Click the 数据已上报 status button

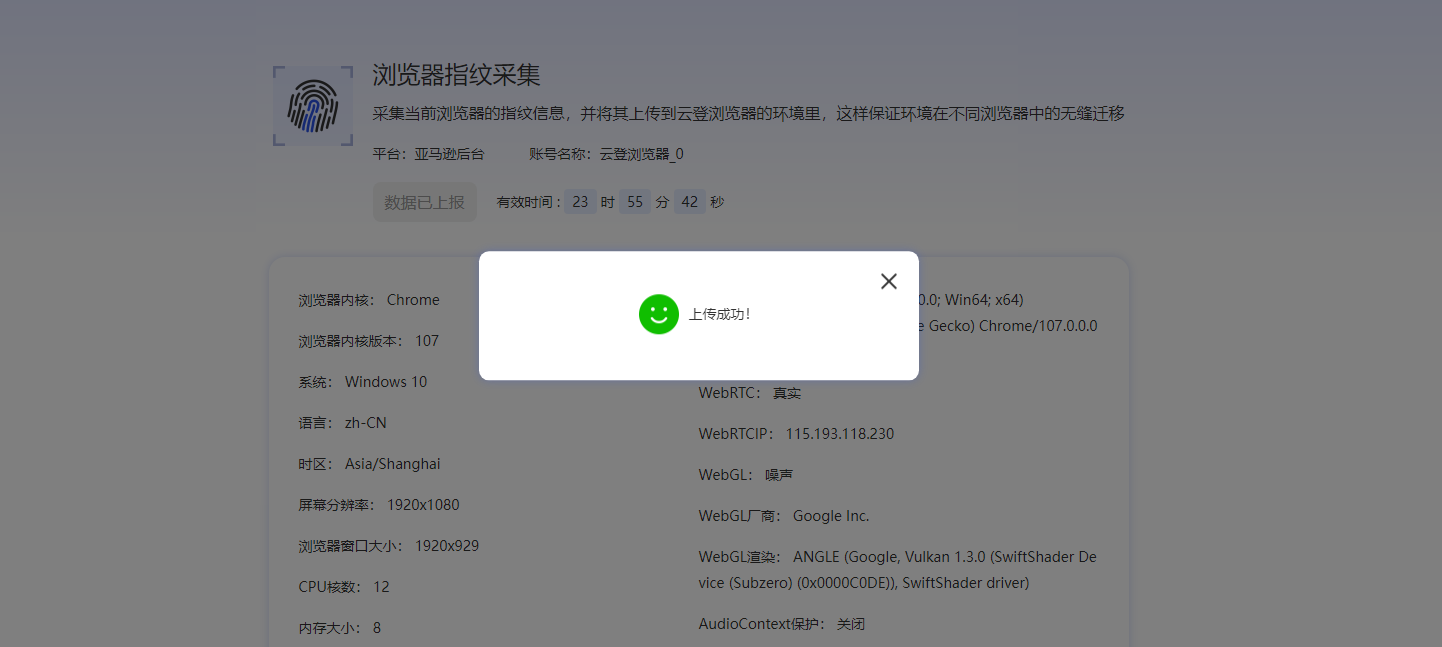point(424,201)
